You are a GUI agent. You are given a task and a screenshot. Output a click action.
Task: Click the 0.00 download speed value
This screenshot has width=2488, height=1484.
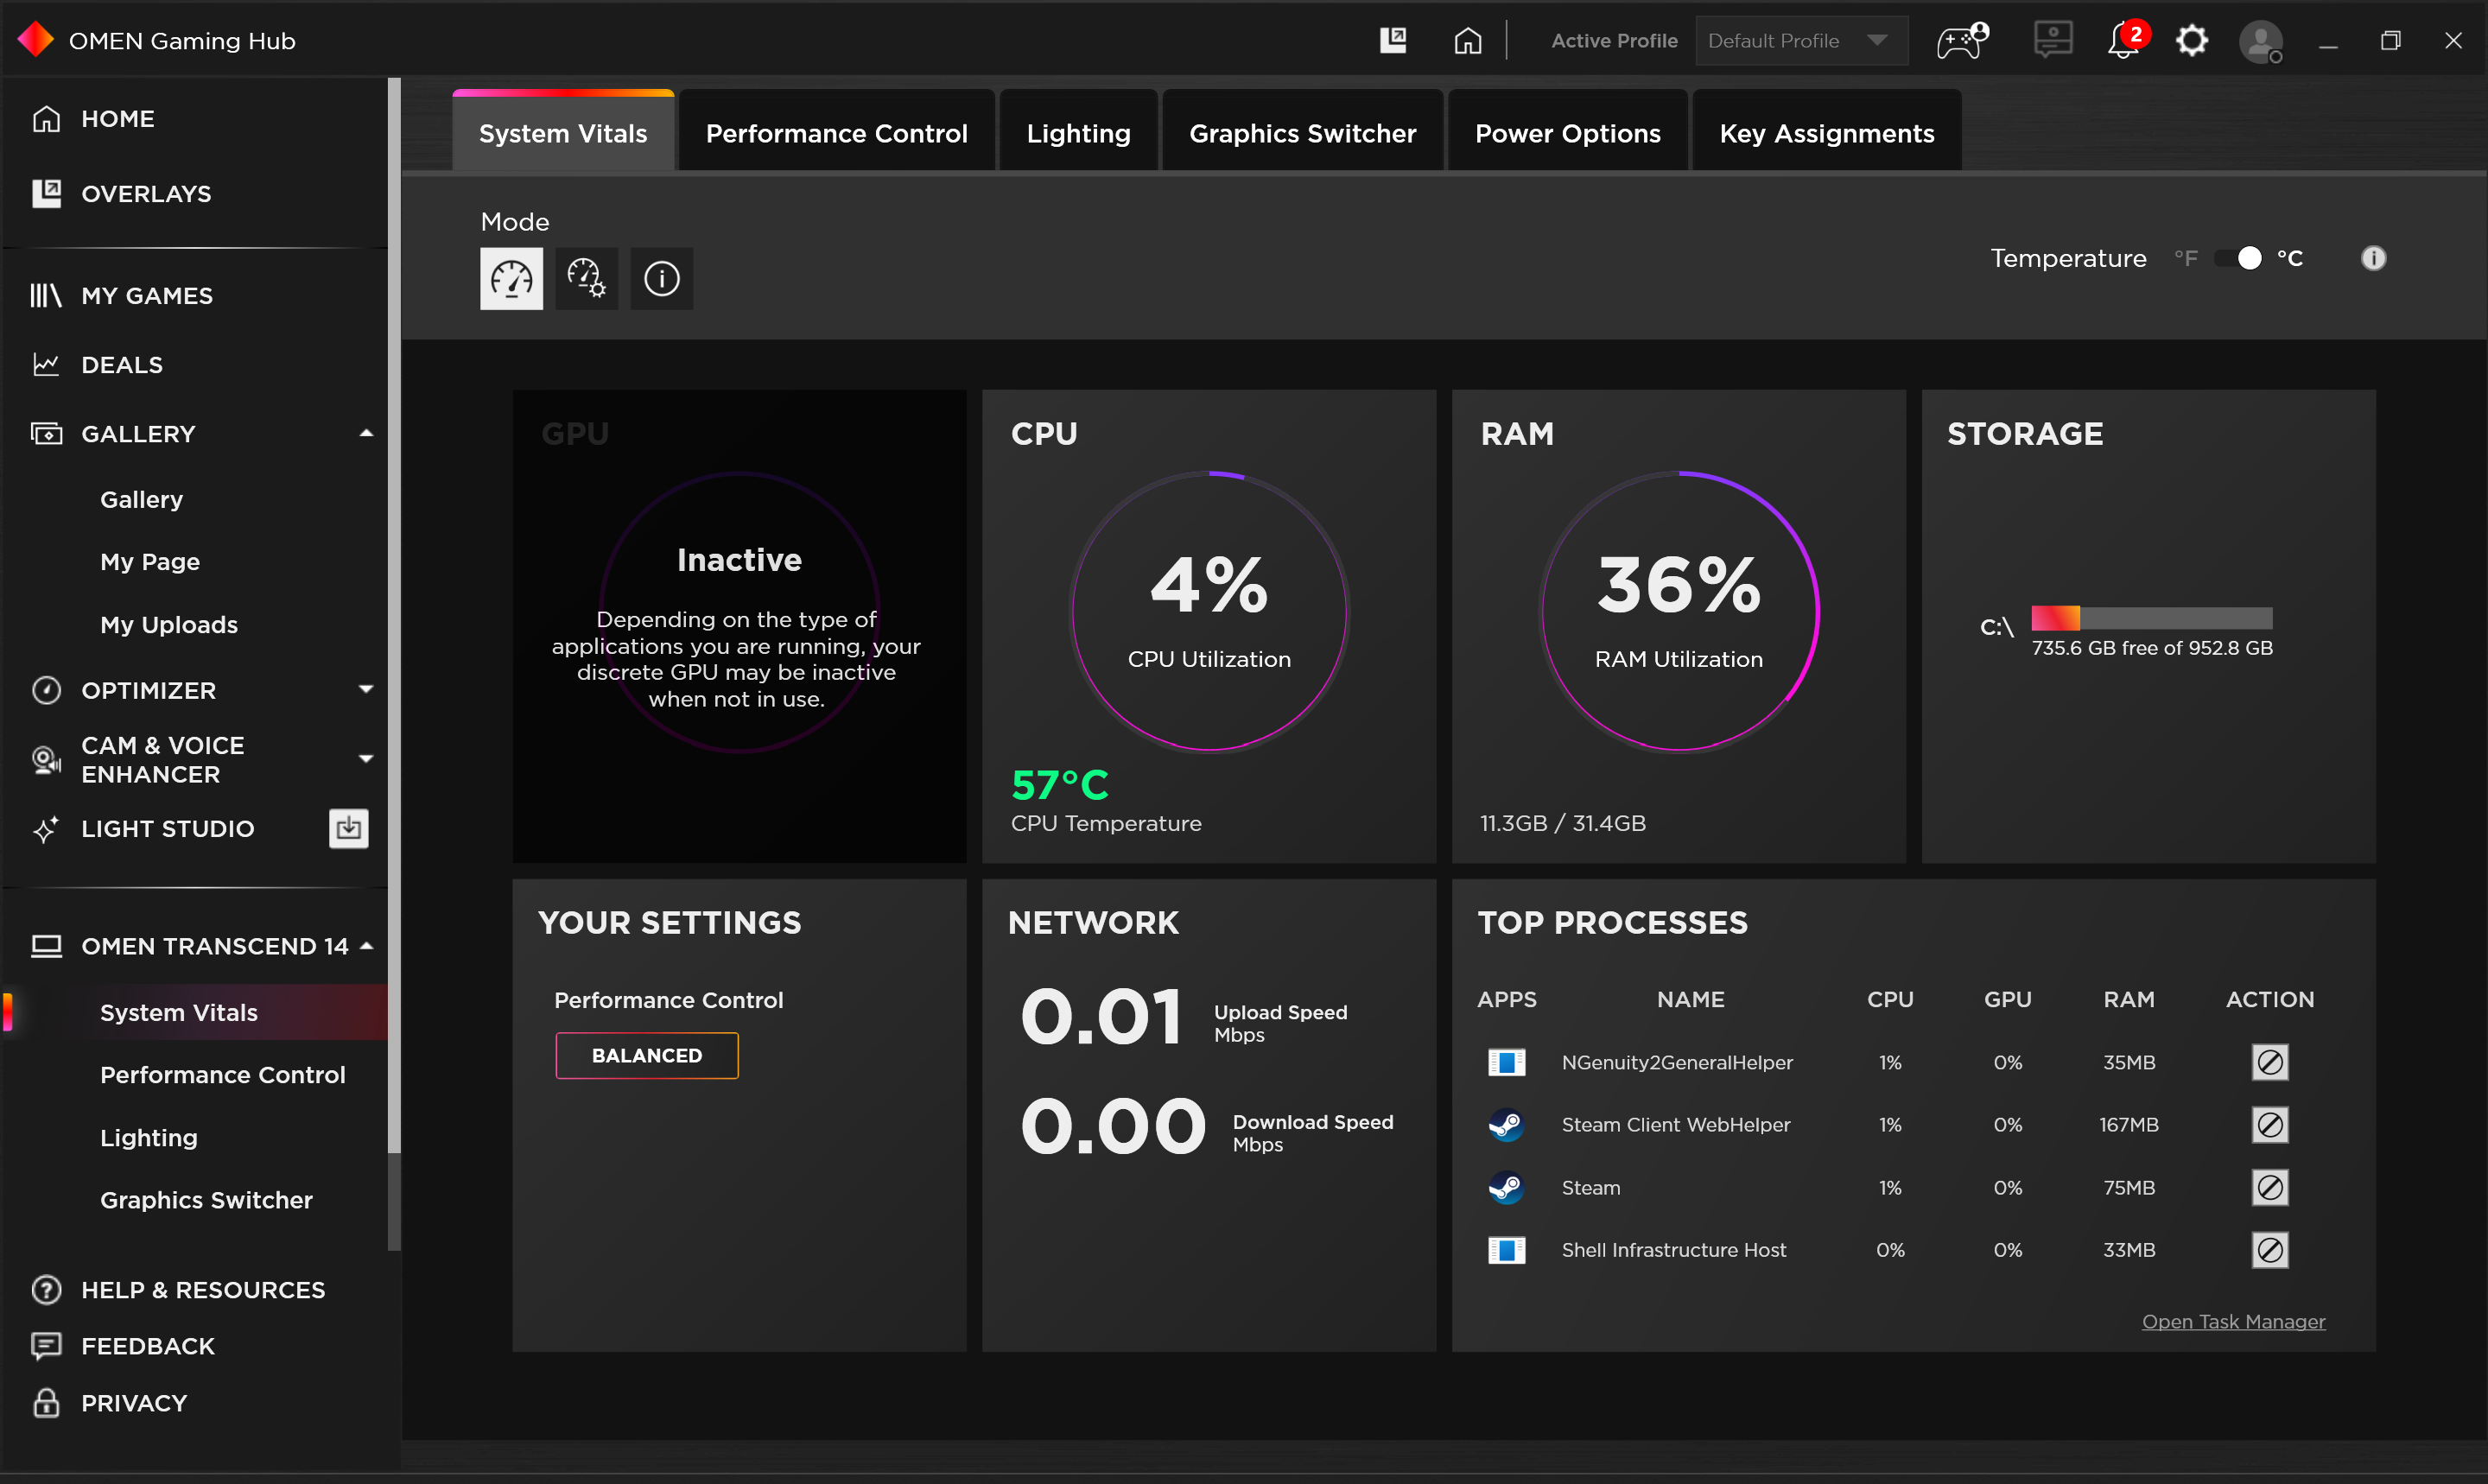[x=1113, y=1127]
